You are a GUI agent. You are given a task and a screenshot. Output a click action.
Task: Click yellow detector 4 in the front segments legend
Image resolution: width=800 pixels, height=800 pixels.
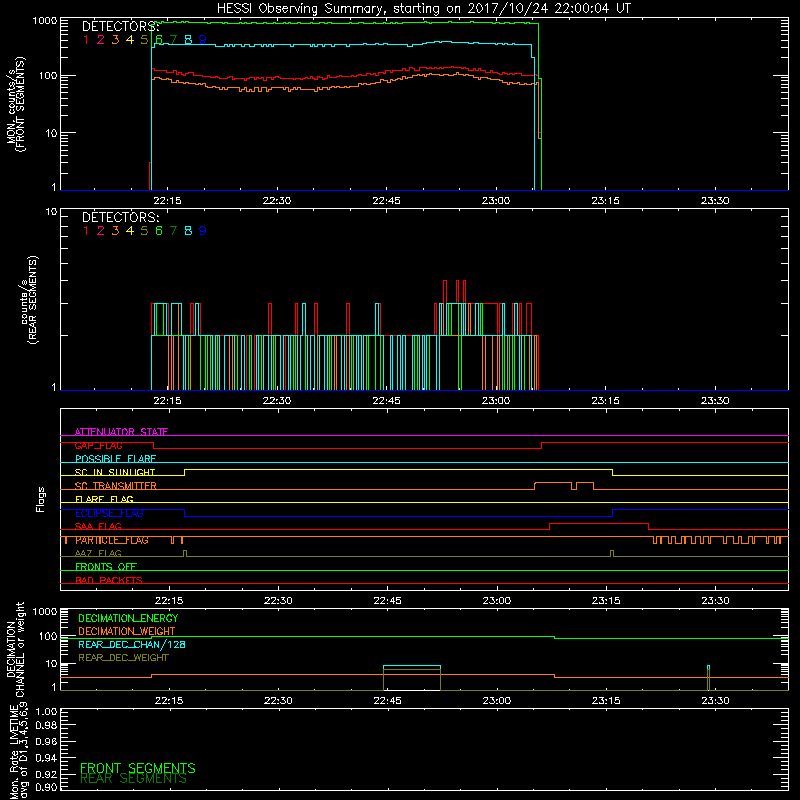coord(130,39)
